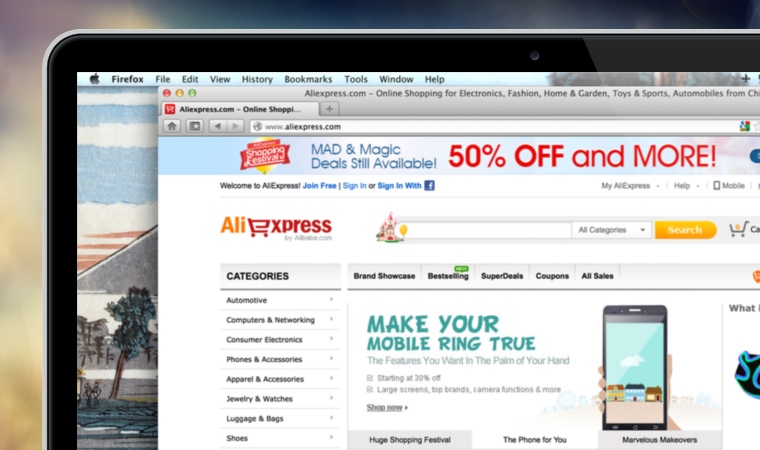Open the Window menu
Viewport: 760px width, 450px height.
pos(396,79)
